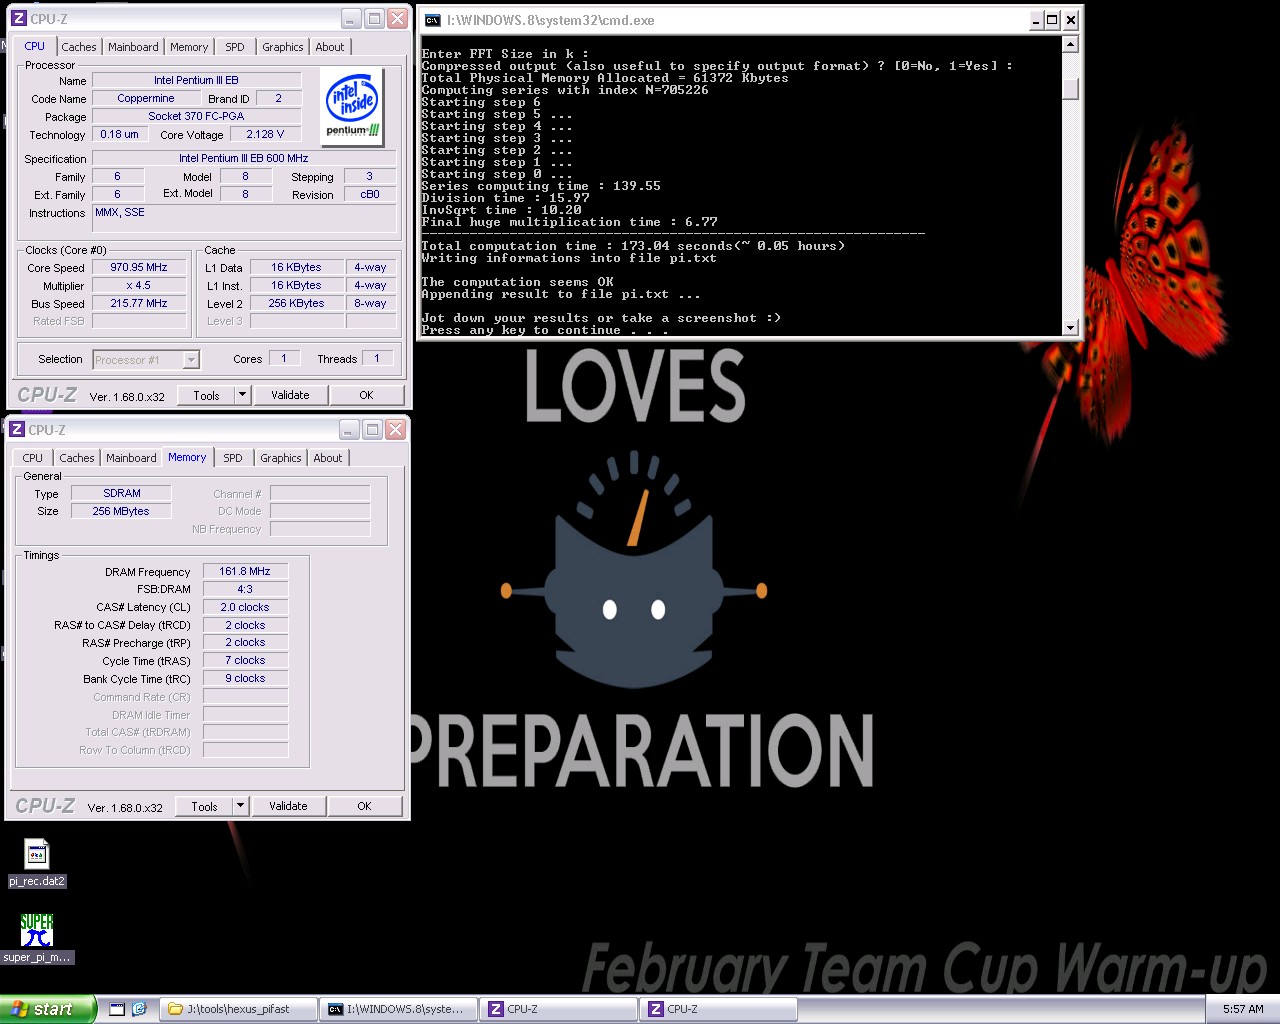
Task: Click the CAS# Latency value 2.0 clocks
Action: pyautogui.click(x=245, y=607)
